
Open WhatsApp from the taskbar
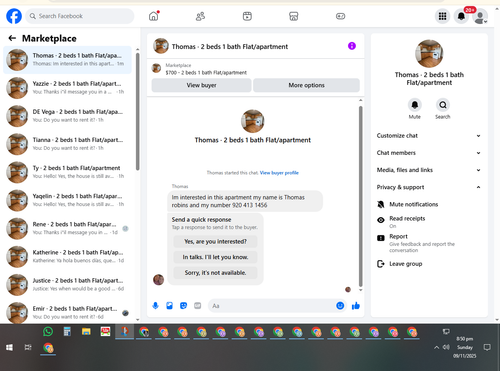click(48, 332)
